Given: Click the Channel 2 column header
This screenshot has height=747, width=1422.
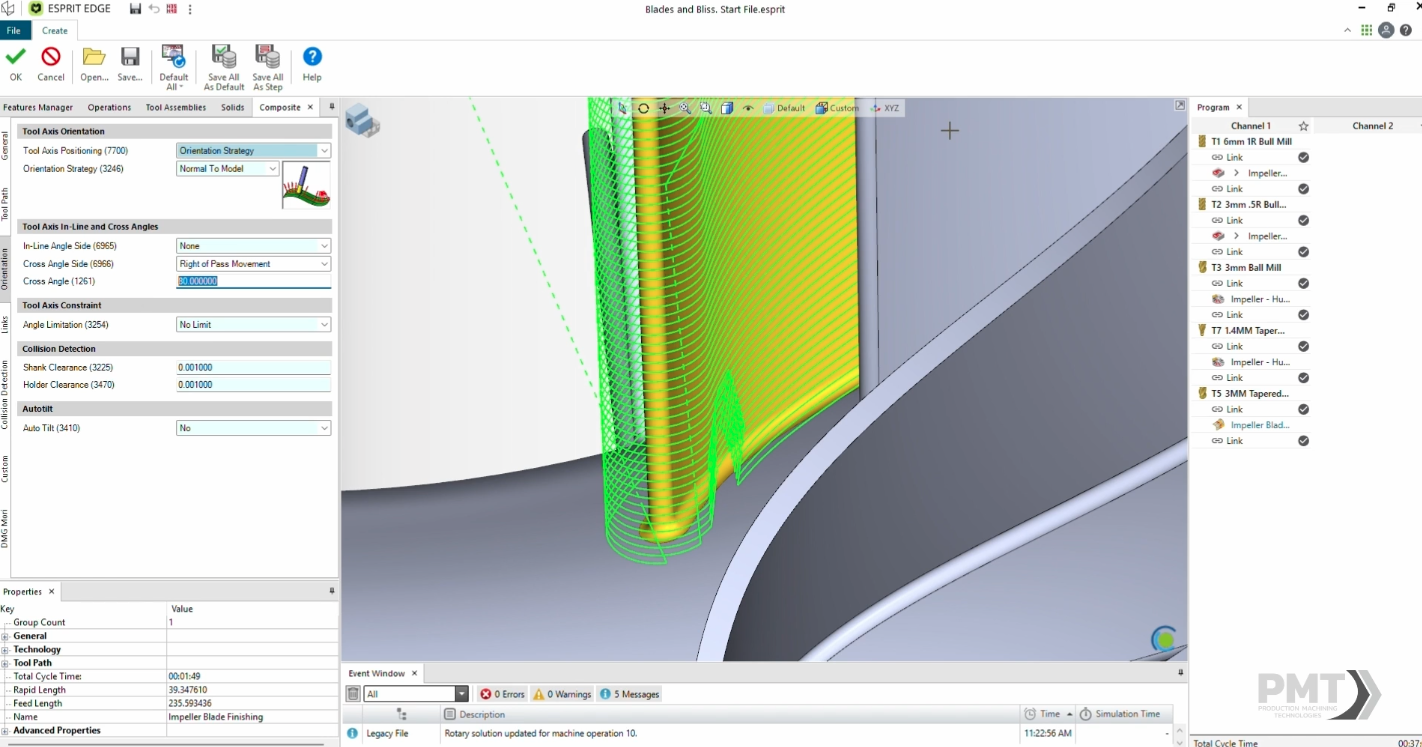Looking at the screenshot, I should coord(1372,126).
